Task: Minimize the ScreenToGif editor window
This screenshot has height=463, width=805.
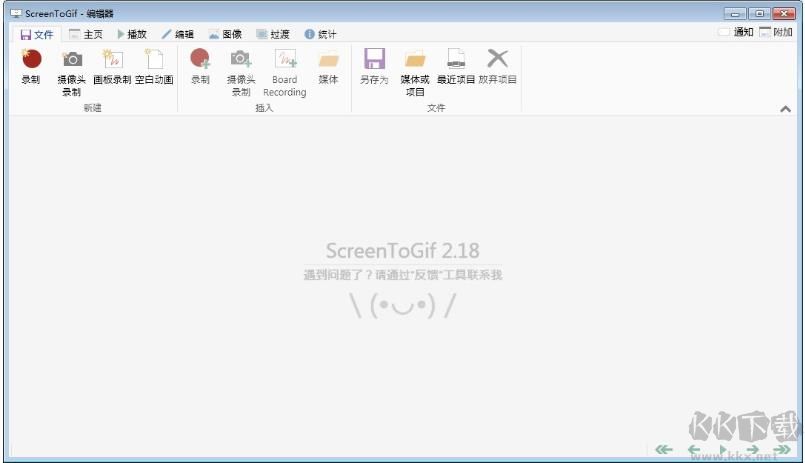Action: tap(735, 14)
